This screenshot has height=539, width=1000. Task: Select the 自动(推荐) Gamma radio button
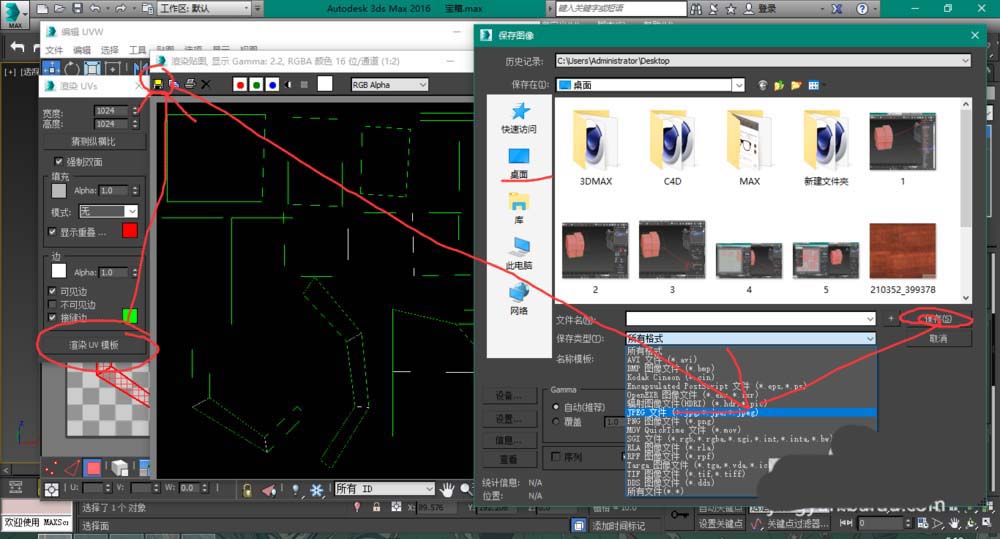556,407
